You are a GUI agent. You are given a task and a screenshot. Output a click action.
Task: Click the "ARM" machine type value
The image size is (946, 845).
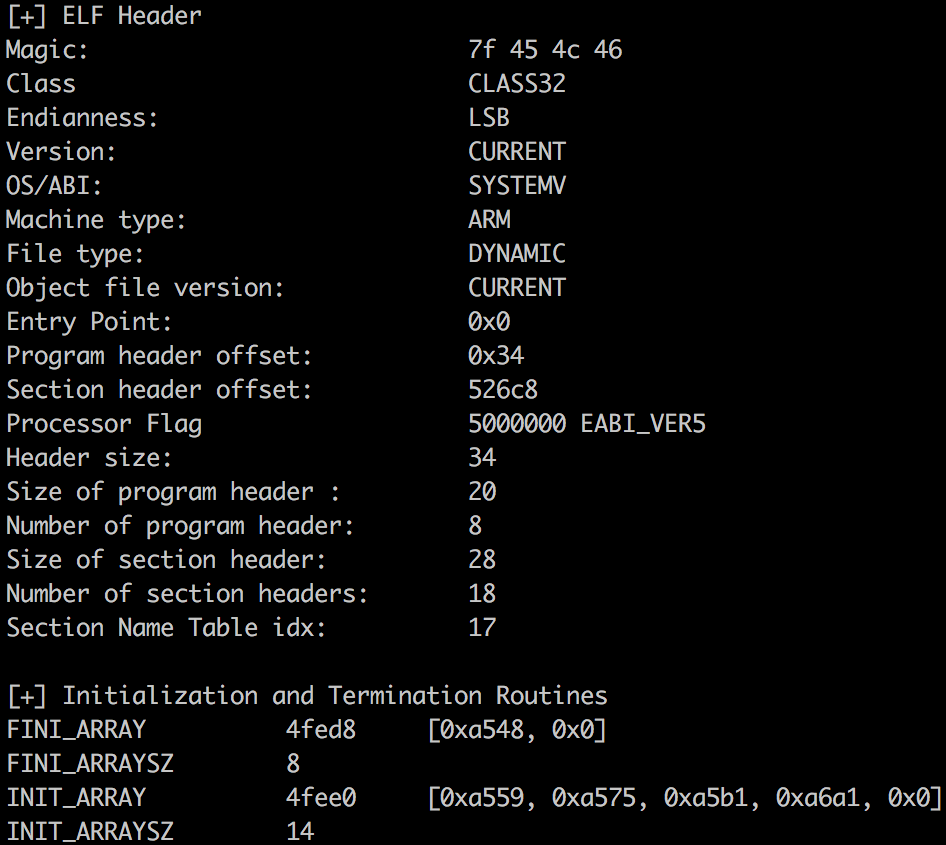click(489, 220)
